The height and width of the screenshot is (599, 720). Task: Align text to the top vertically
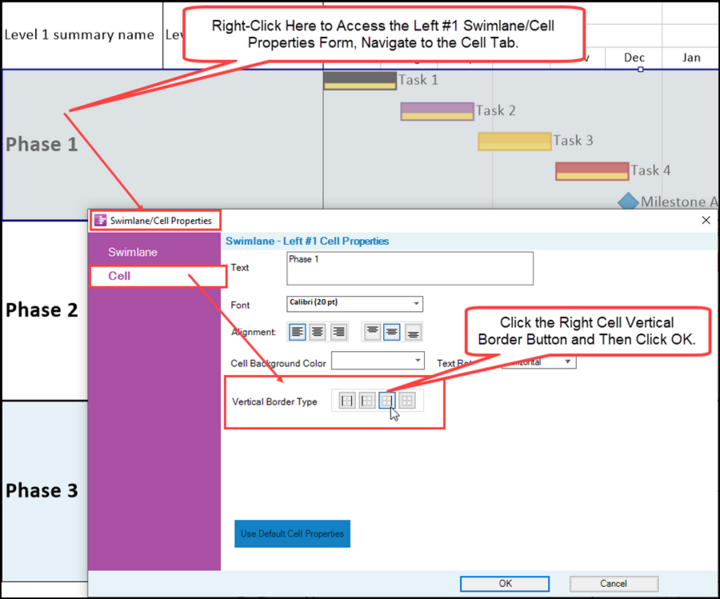[372, 332]
